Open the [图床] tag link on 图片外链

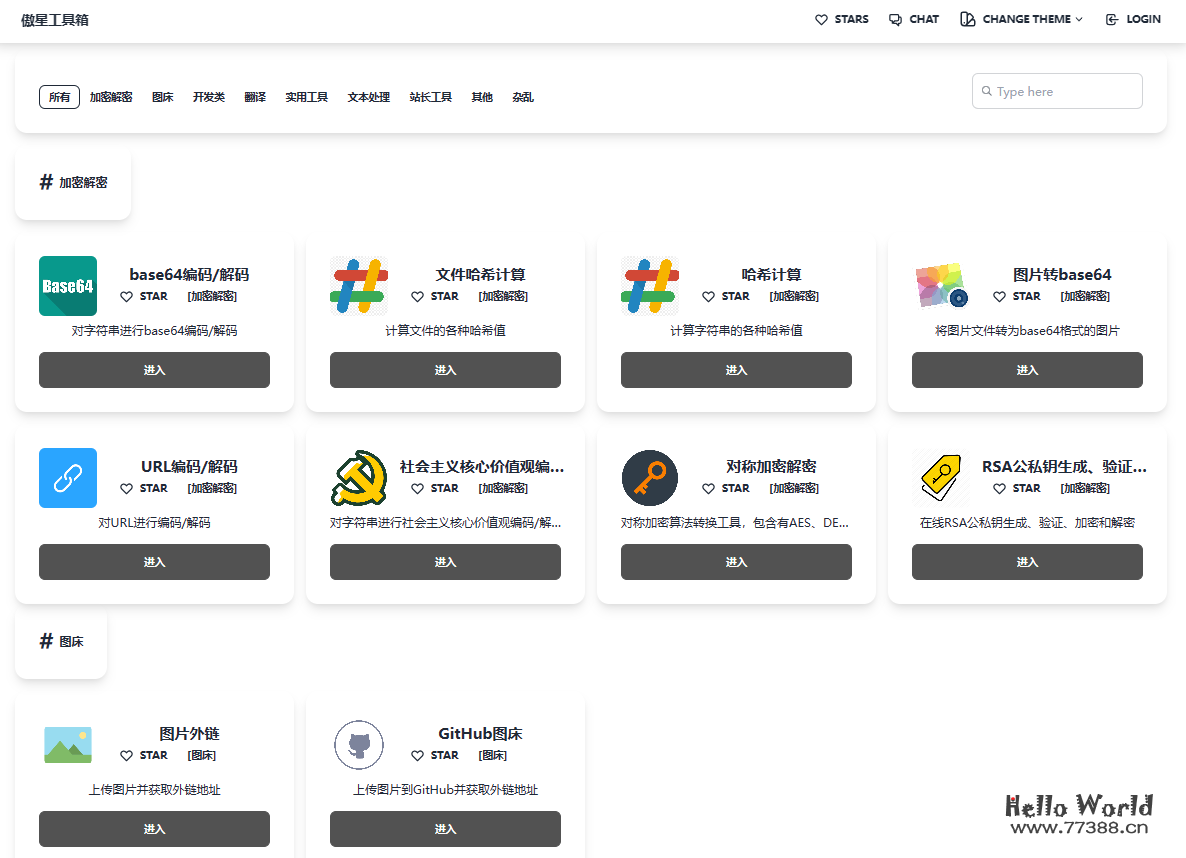[201, 755]
